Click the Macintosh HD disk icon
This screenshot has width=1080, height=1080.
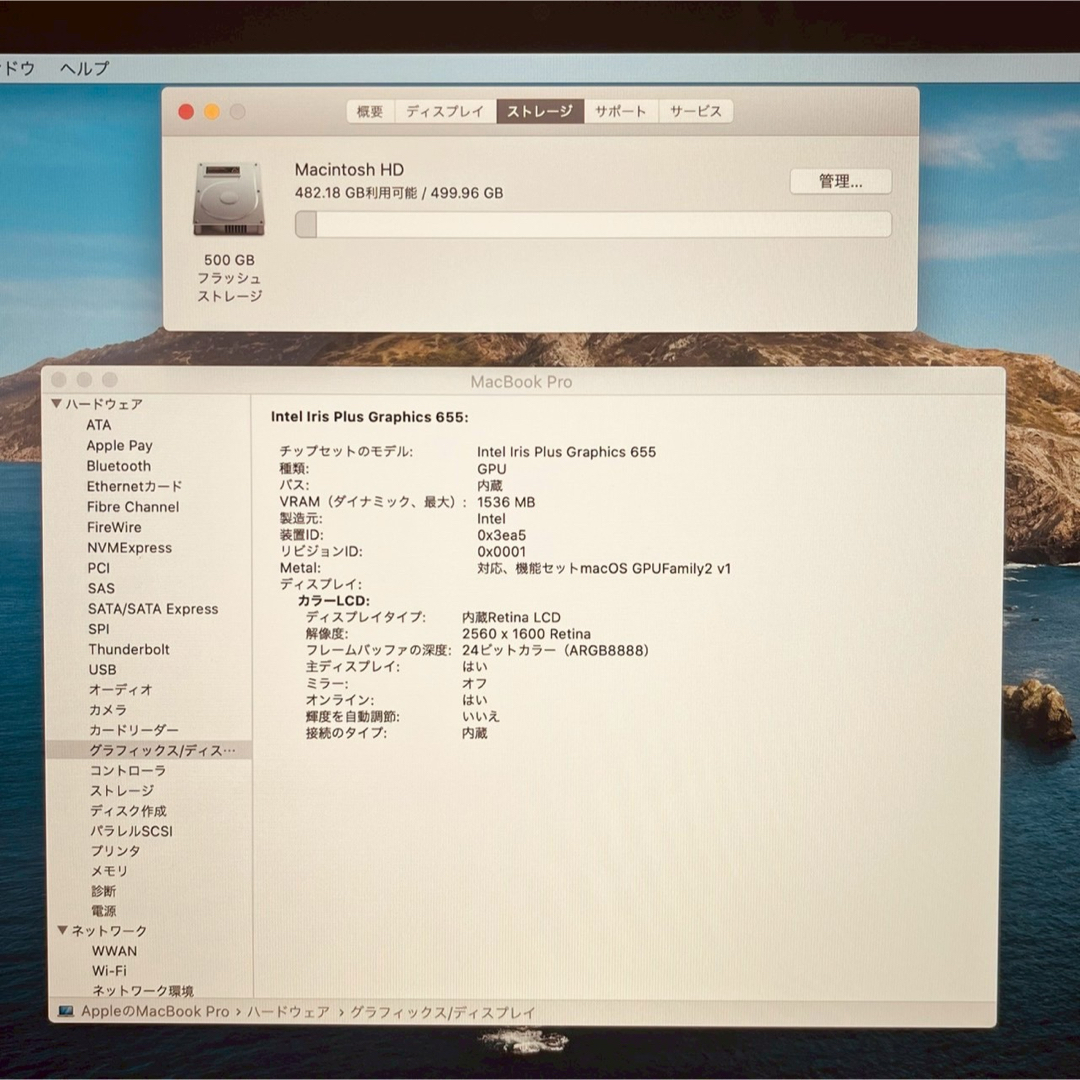(229, 200)
